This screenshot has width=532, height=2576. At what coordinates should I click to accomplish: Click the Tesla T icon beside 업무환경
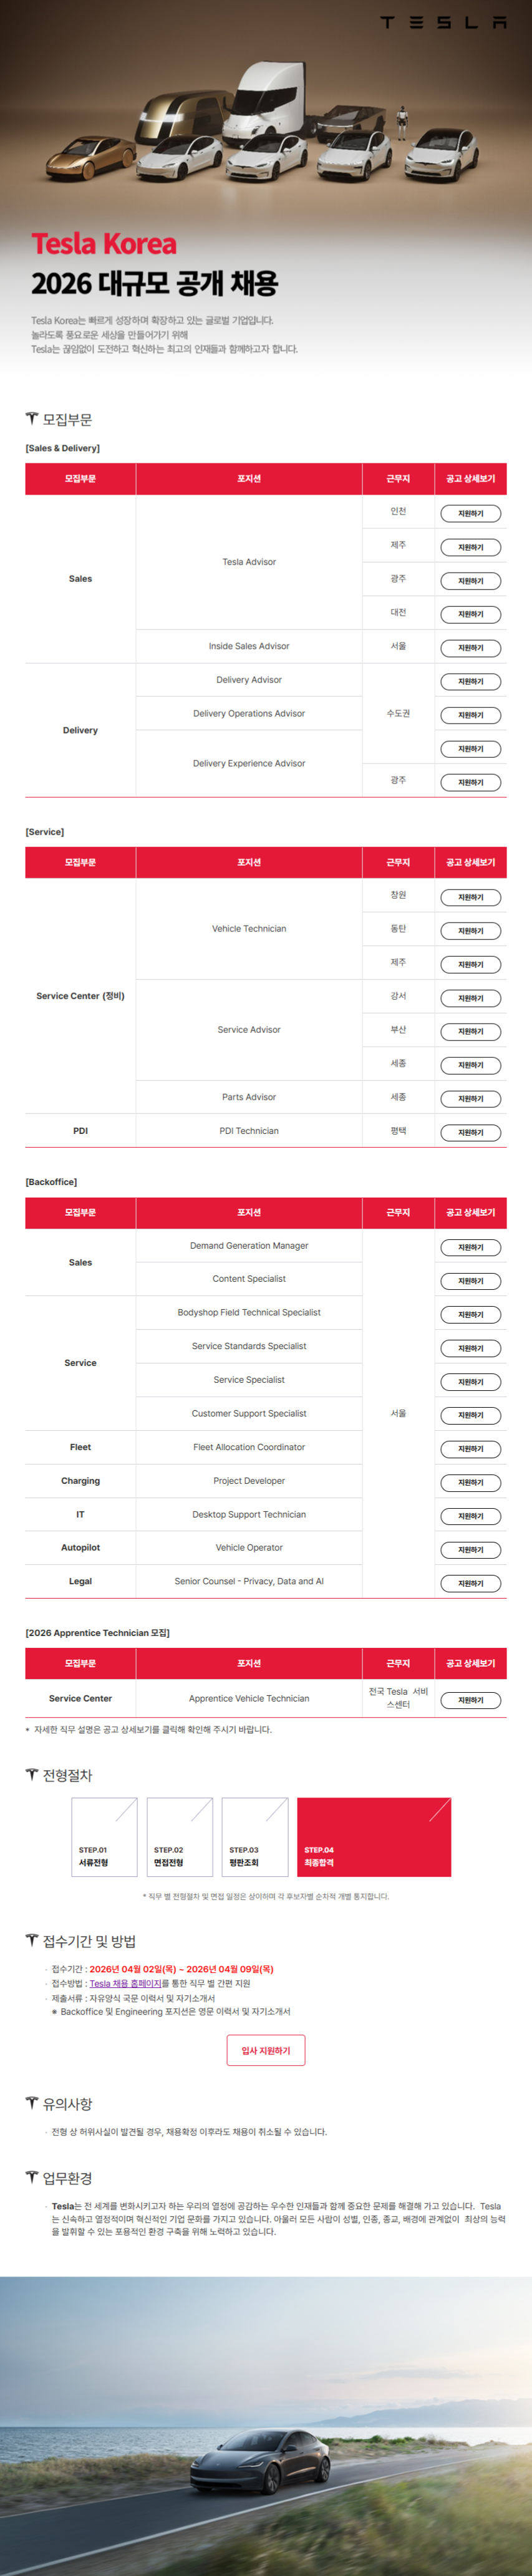coord(32,2177)
